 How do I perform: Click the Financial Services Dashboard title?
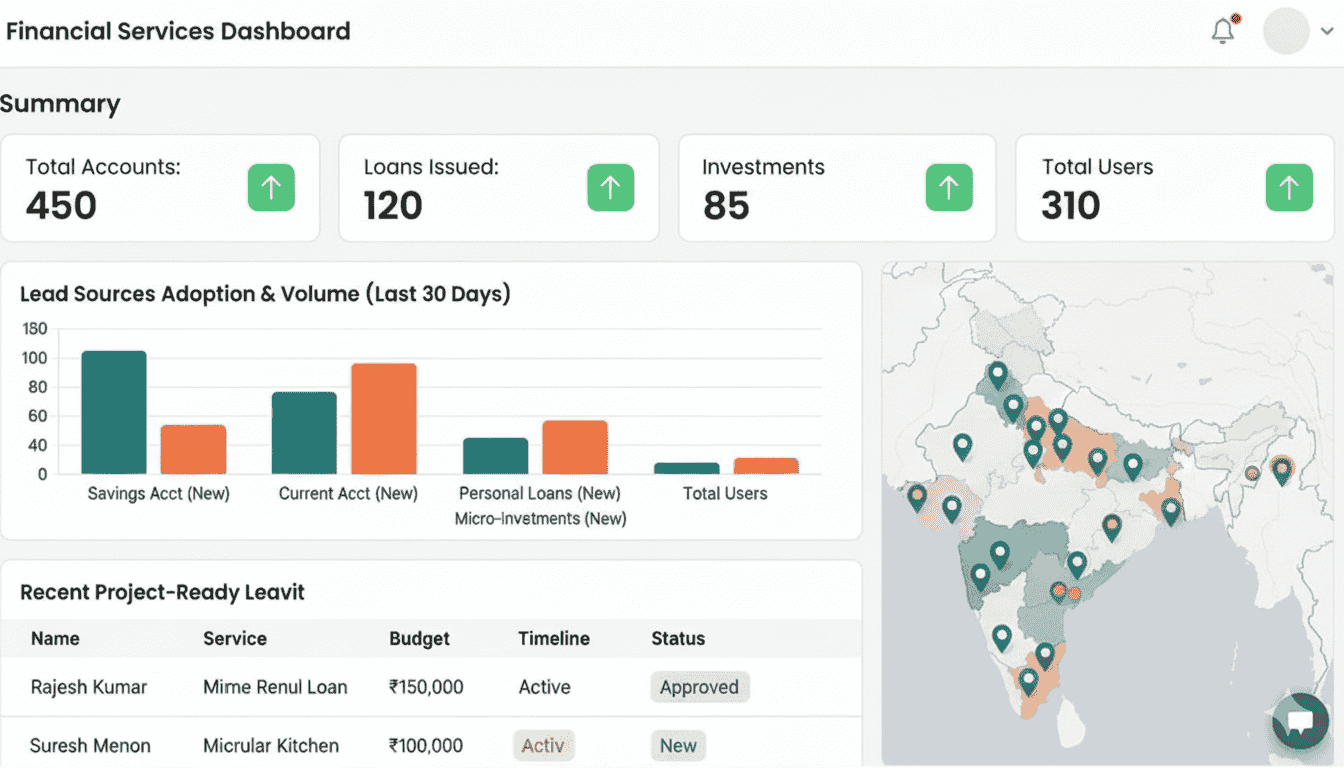click(178, 31)
